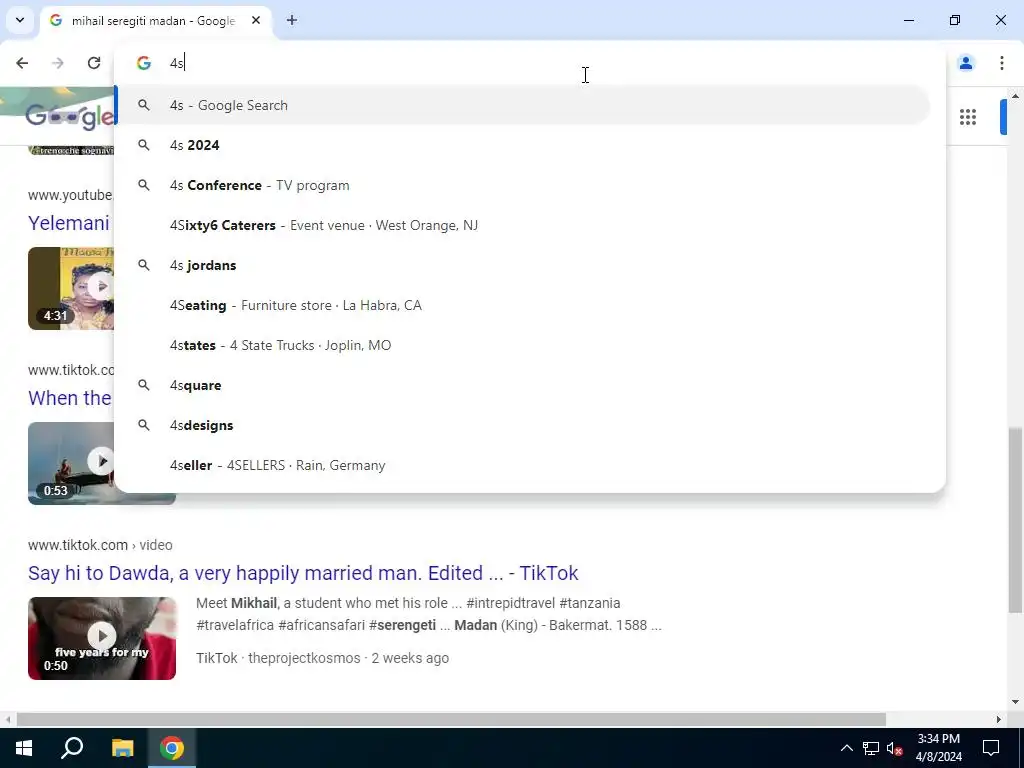Click the scrollbar down arrow
1024x768 pixels.
point(1015,702)
